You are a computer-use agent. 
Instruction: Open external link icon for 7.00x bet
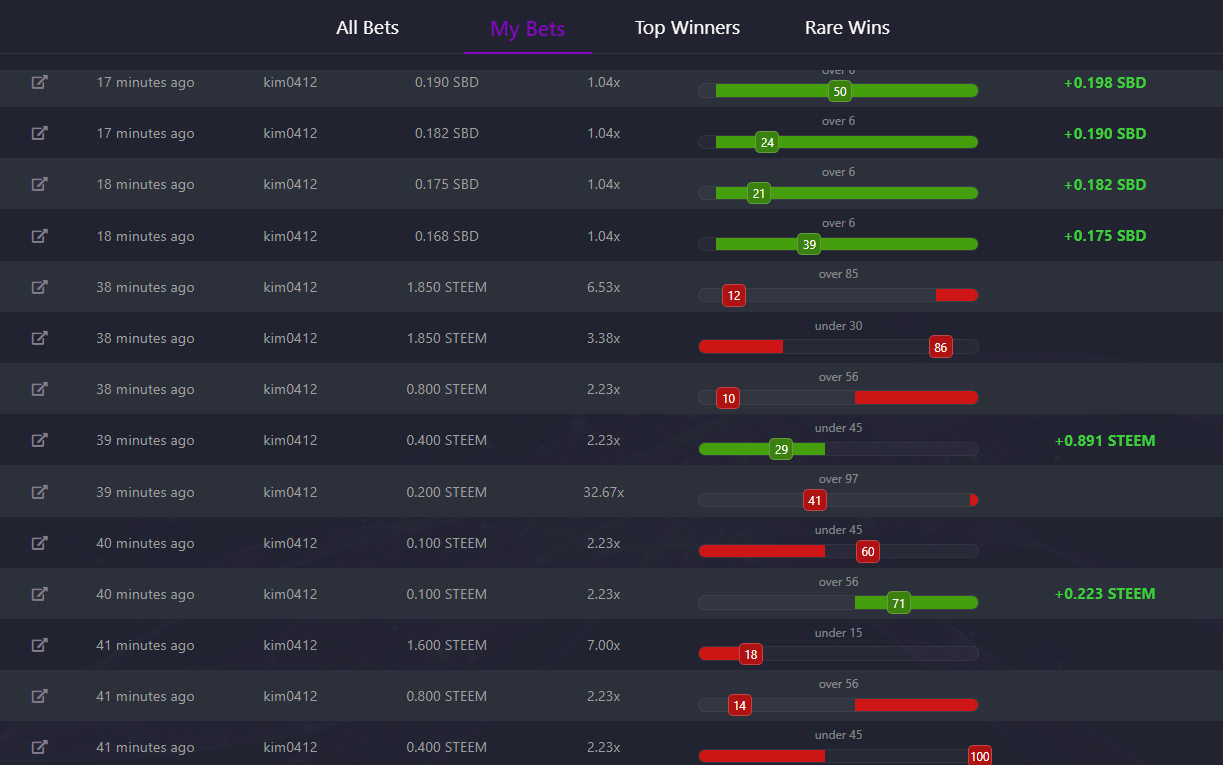coord(39,645)
